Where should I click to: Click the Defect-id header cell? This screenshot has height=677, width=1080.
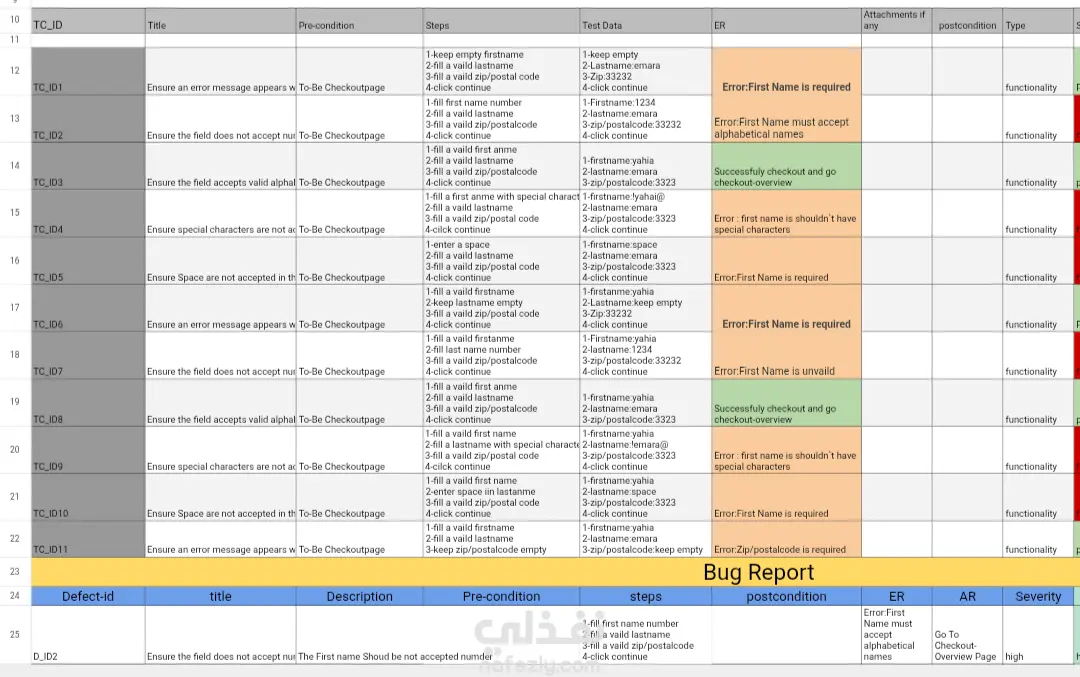click(x=88, y=596)
